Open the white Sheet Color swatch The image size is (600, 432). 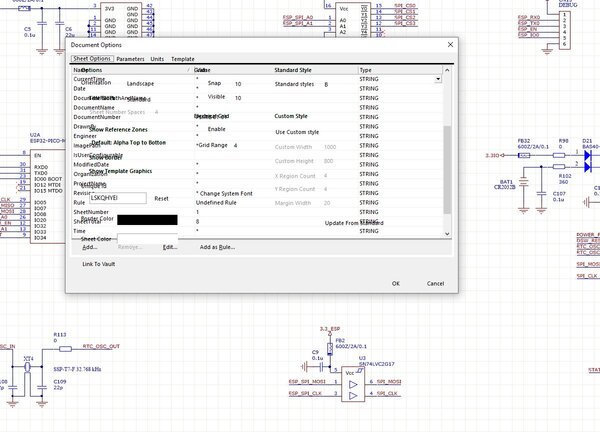[147, 239]
